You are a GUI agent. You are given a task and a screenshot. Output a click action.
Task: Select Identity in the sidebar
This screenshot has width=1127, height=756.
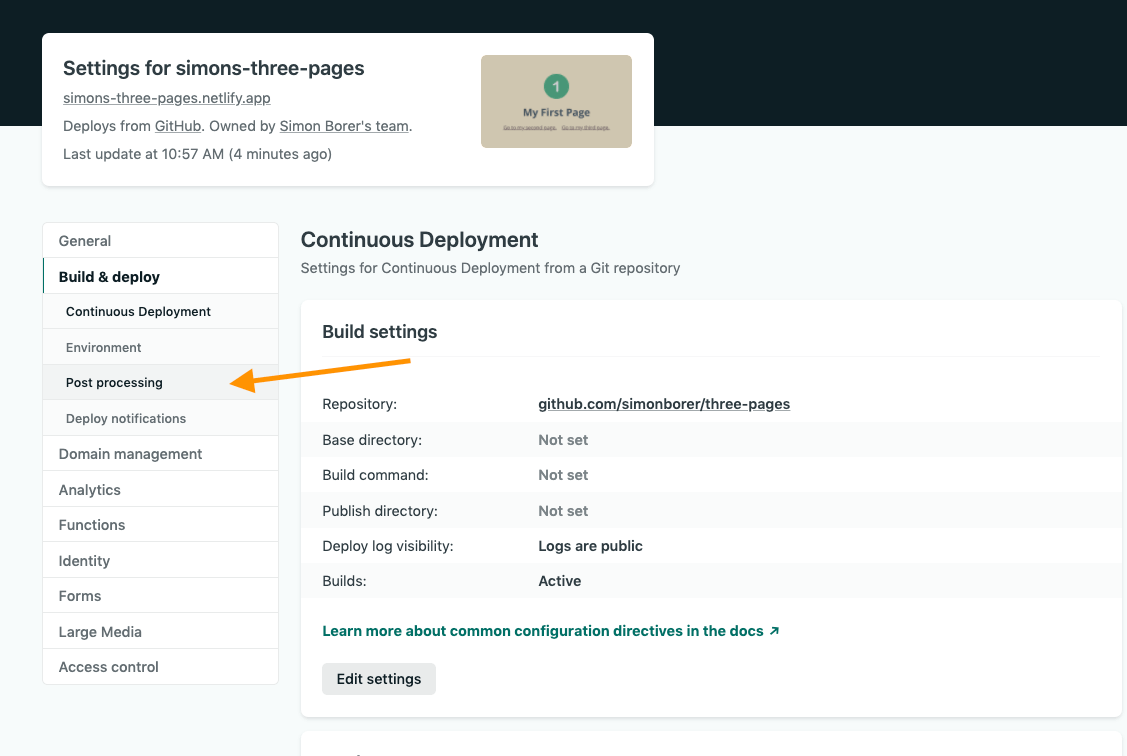pos(84,561)
